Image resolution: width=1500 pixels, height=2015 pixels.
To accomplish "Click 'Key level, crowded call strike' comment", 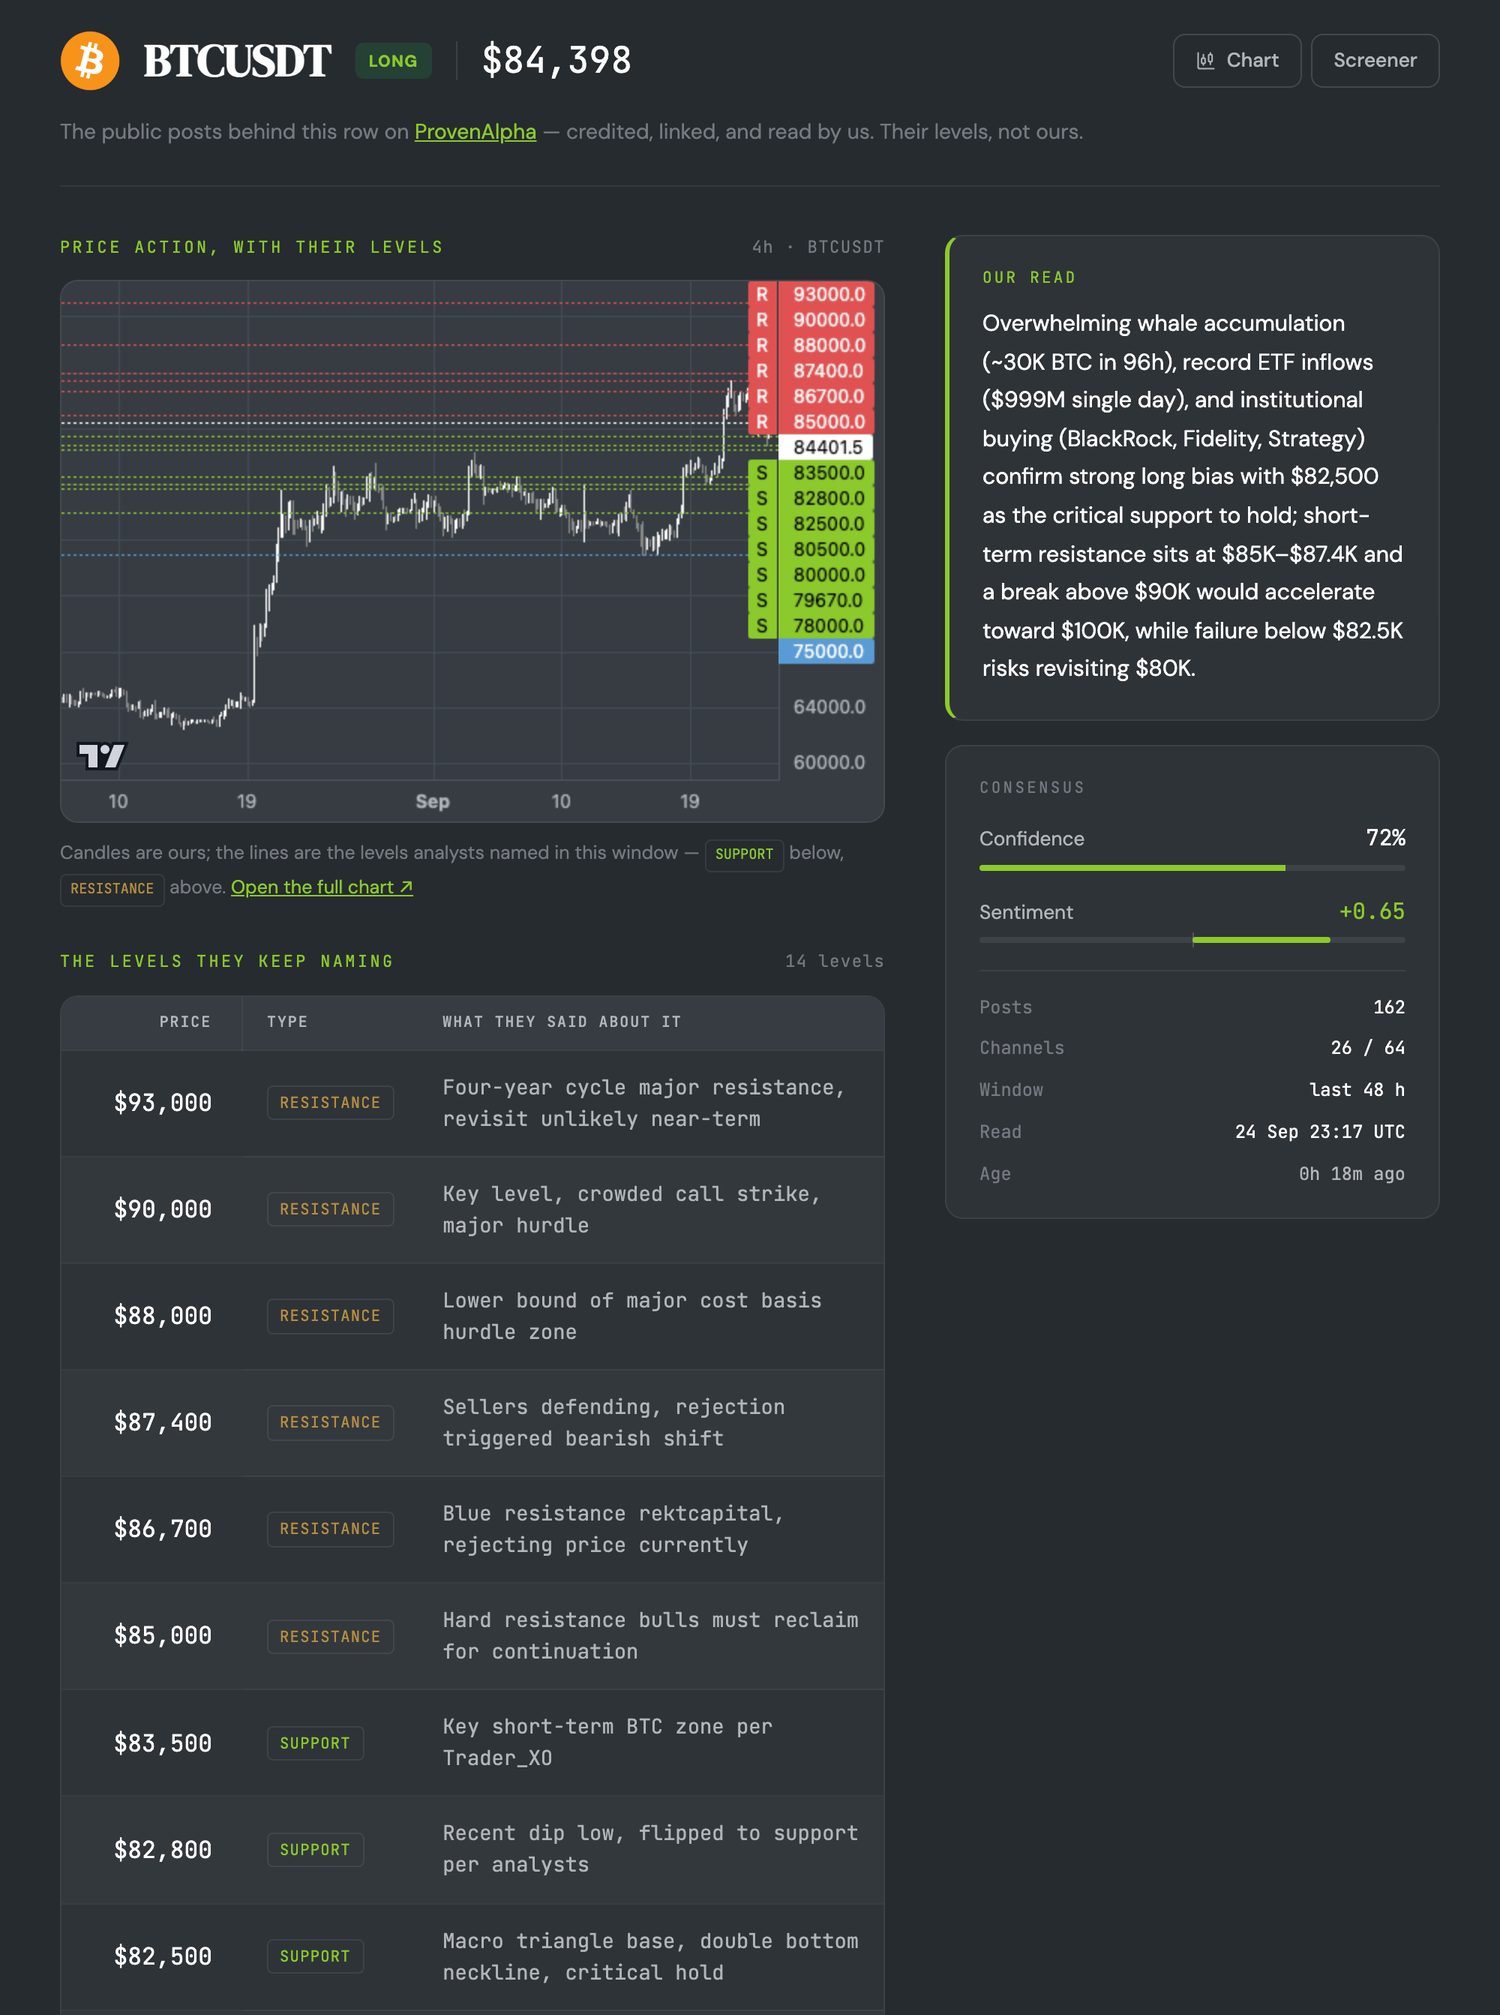I will point(632,1210).
